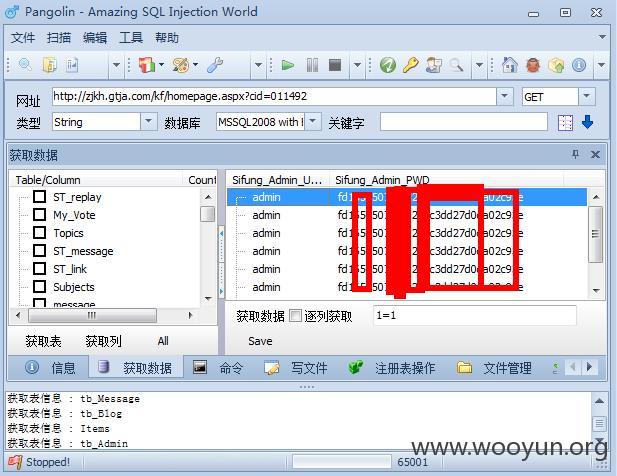Open dropdown arrow next to palette icon

tap(196, 65)
